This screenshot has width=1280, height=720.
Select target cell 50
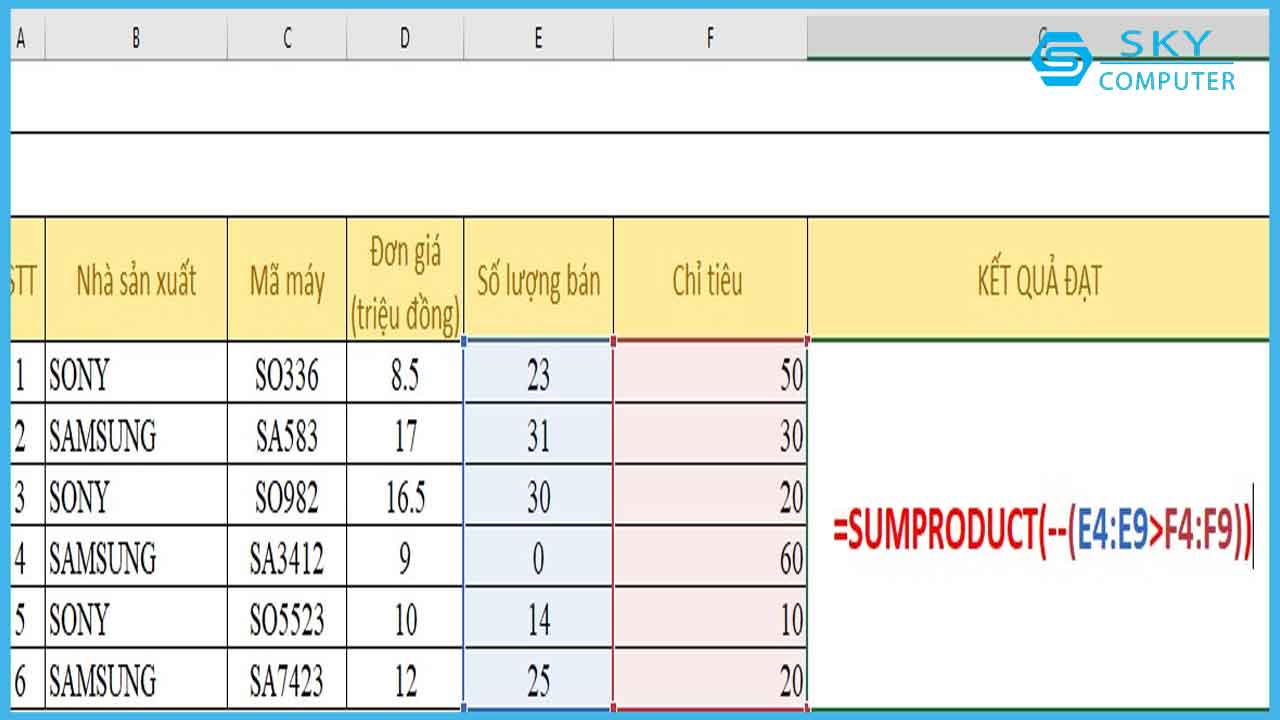pyautogui.click(x=710, y=374)
